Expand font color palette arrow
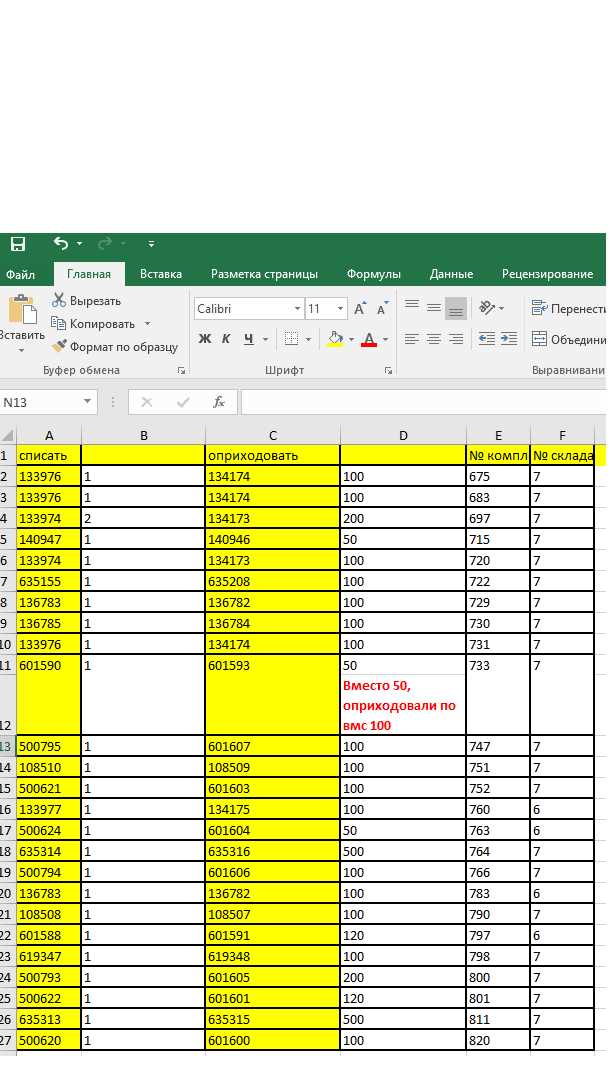 [385, 339]
